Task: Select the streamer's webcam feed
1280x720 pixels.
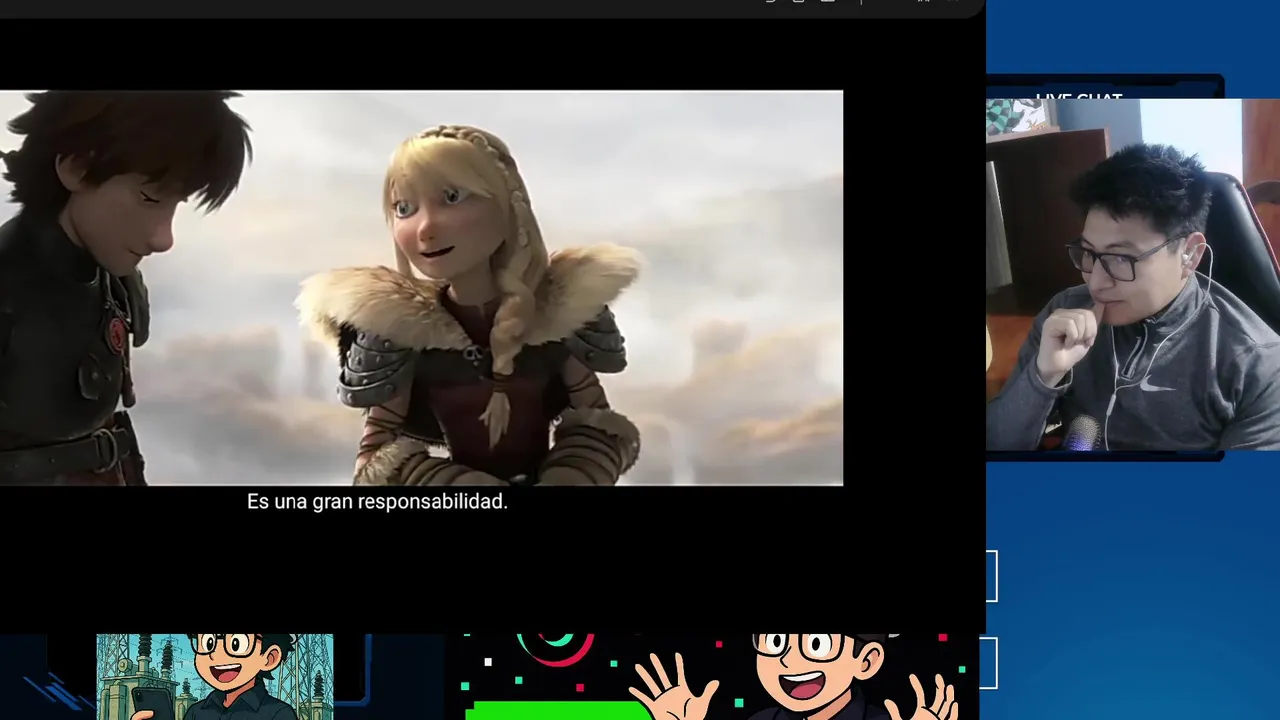Action: pos(1133,274)
